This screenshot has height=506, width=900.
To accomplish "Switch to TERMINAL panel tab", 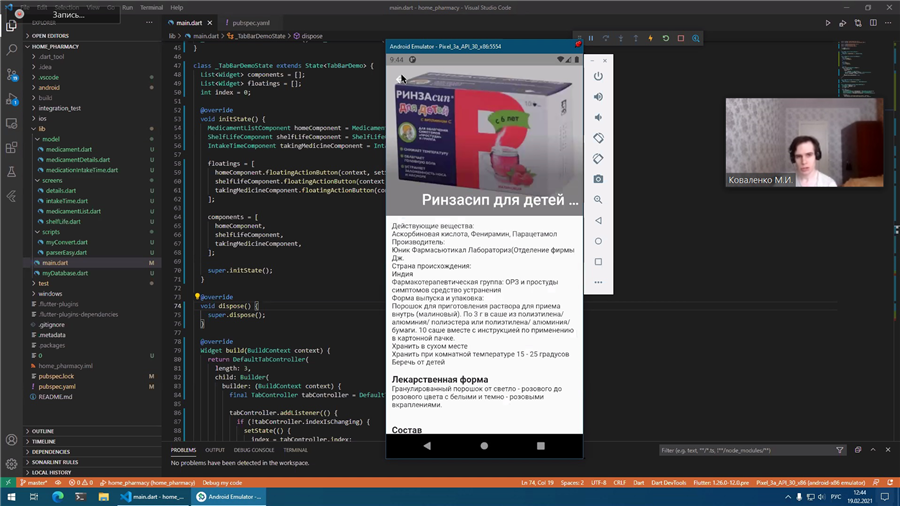I will (295, 450).
